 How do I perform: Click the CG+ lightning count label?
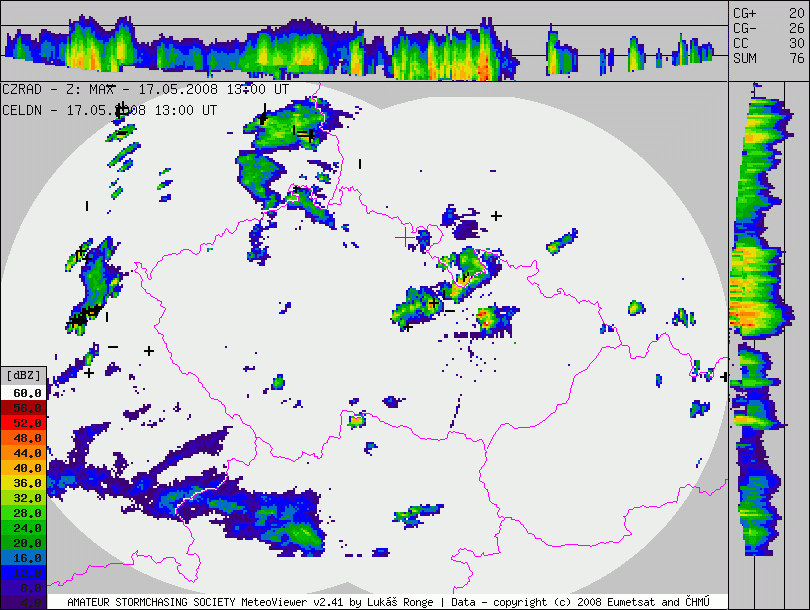coord(744,13)
